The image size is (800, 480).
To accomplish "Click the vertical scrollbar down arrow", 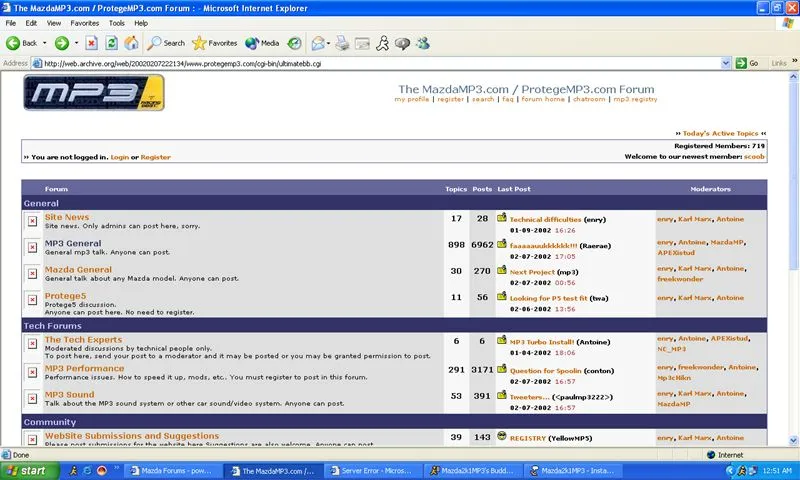I will [793, 441].
